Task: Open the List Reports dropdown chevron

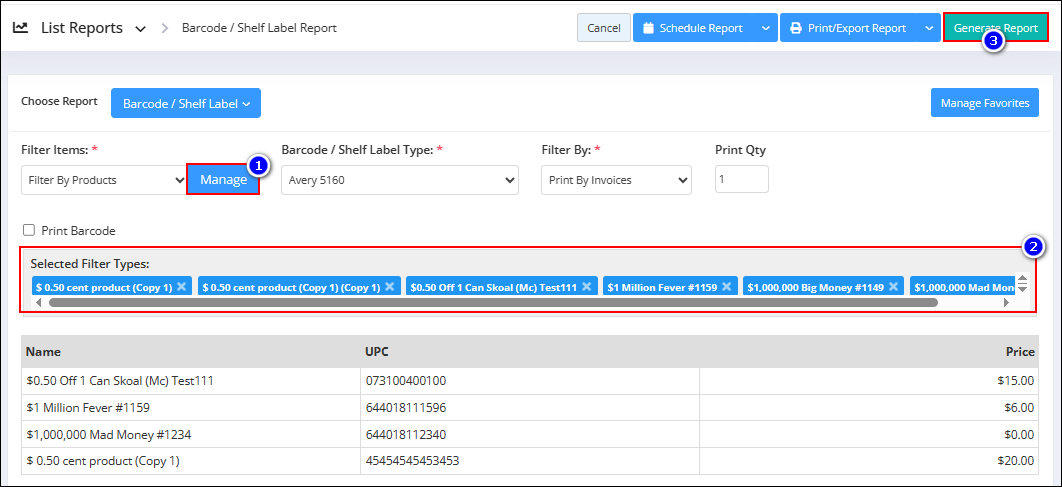Action: (x=141, y=28)
